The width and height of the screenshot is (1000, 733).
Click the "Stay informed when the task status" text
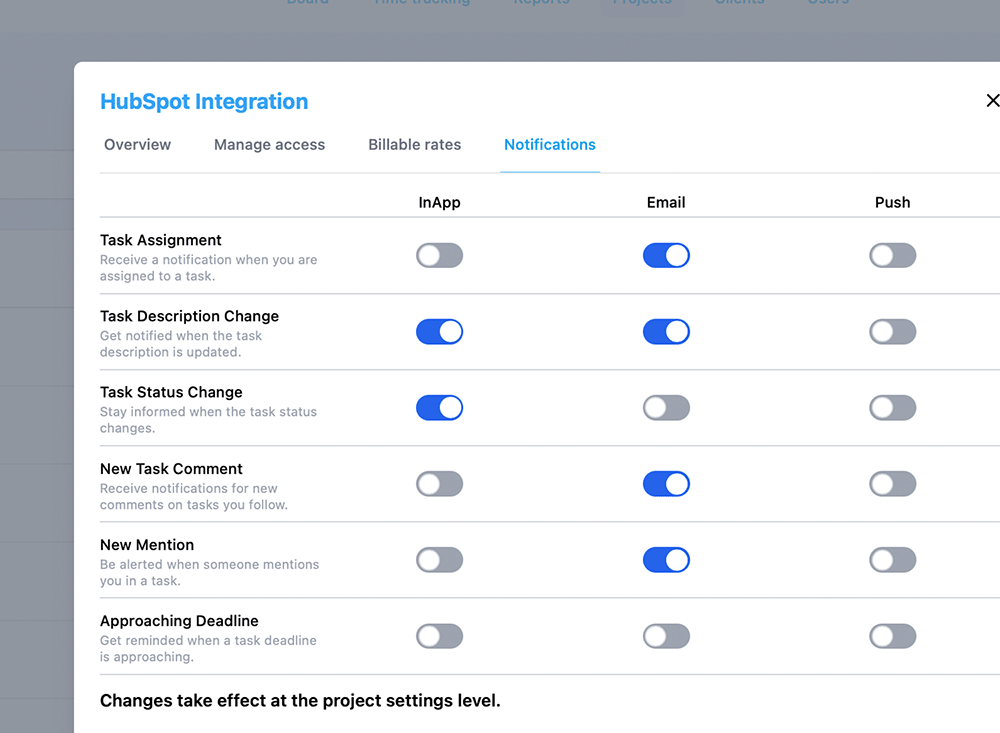(x=209, y=420)
